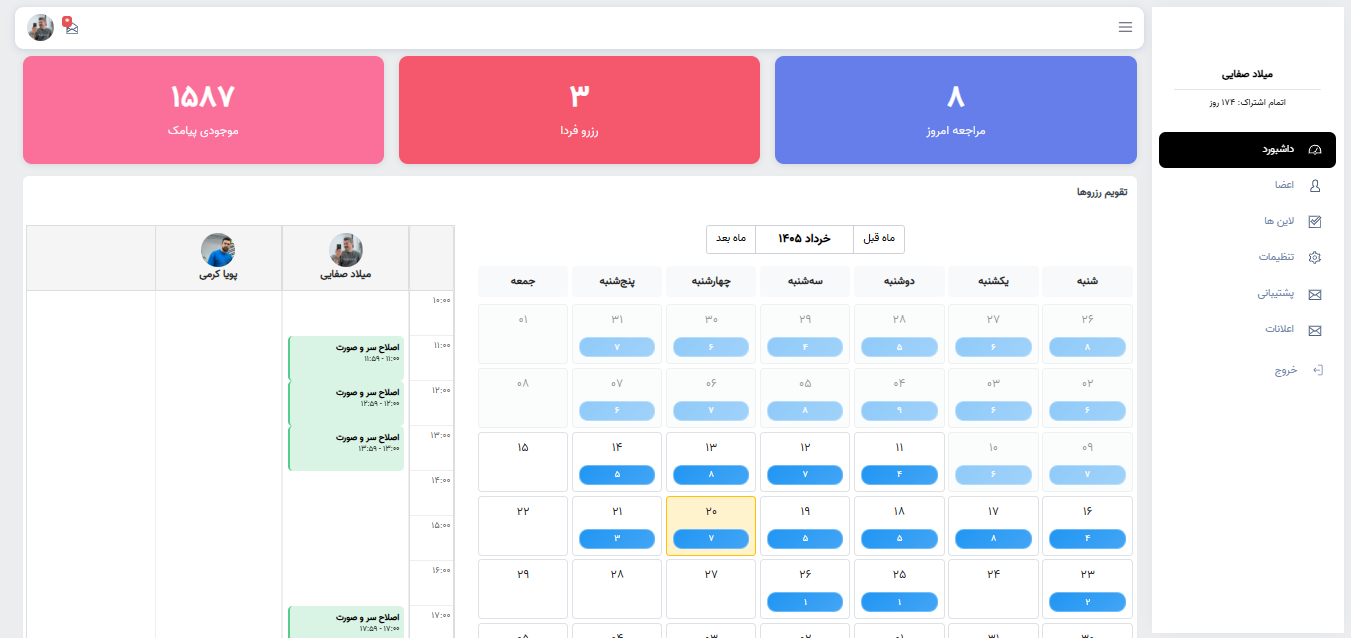Click the person icon beside اعضا
This screenshot has width=1351, height=638.
tap(1315, 185)
